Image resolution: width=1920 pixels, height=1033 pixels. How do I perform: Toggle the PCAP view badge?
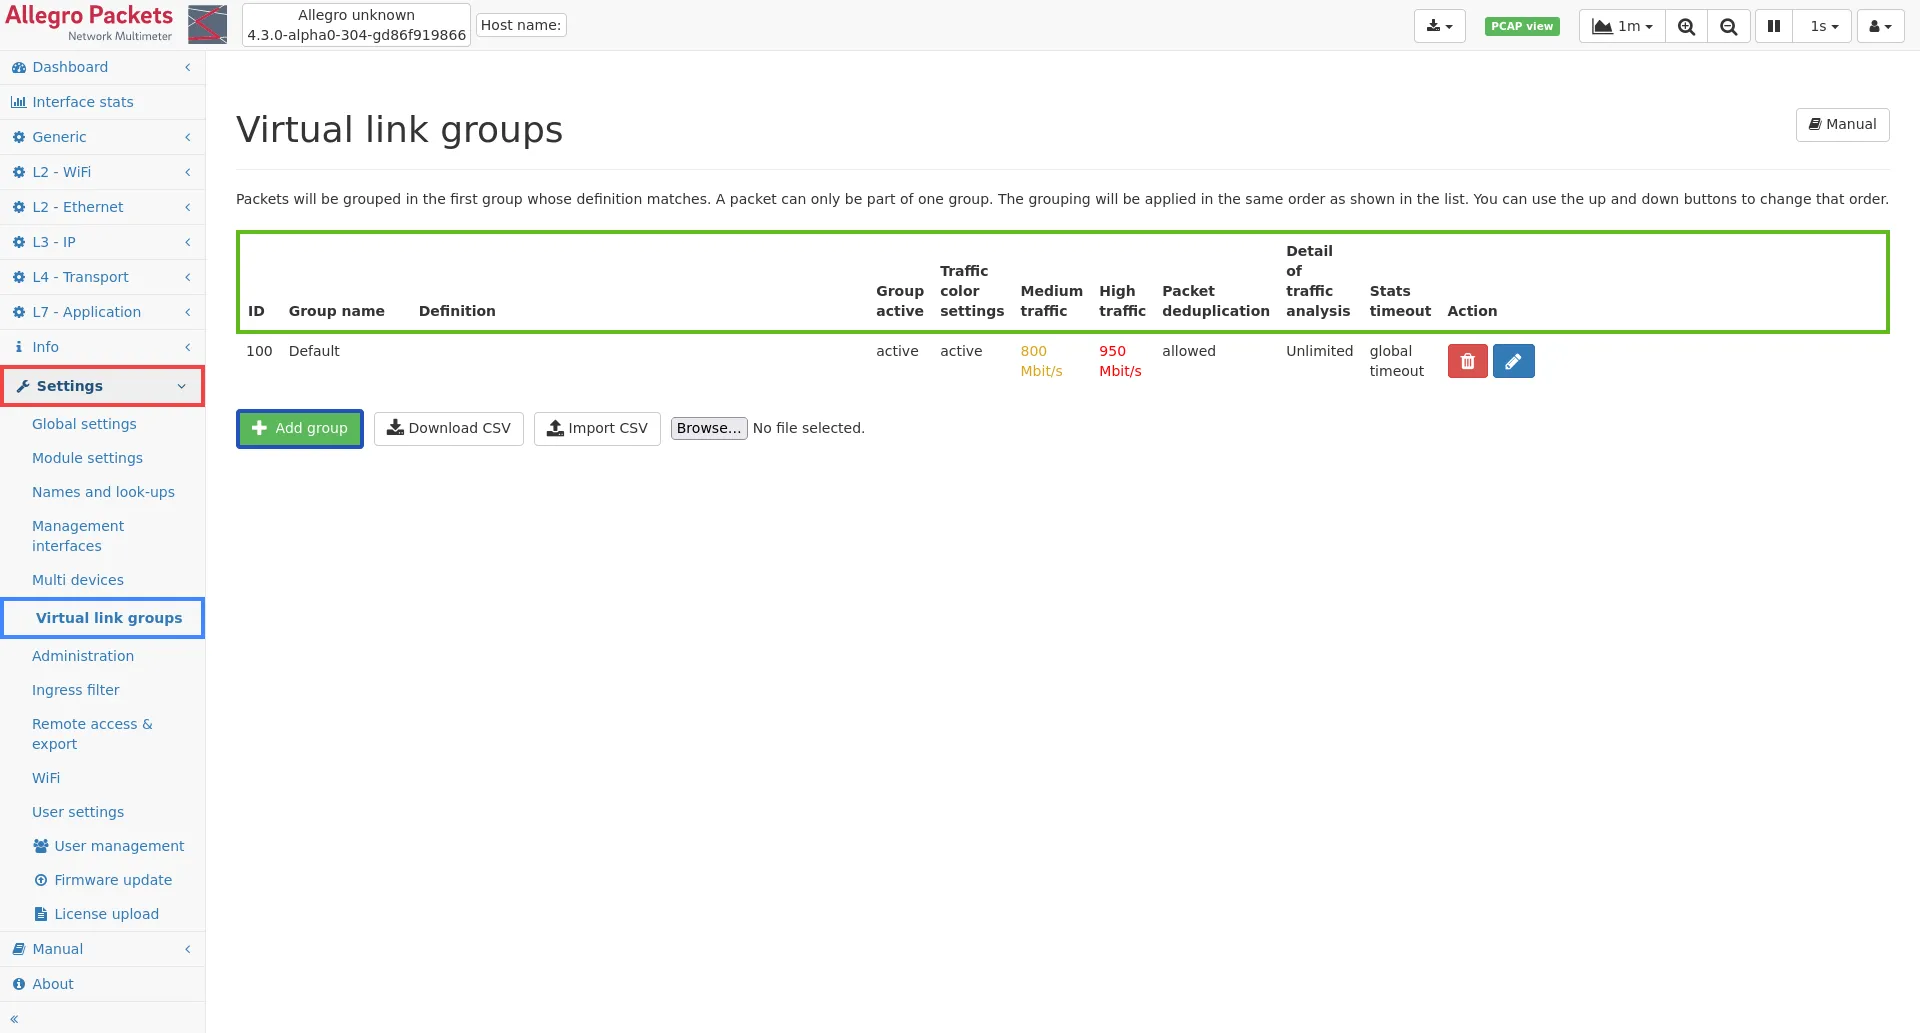(x=1521, y=26)
